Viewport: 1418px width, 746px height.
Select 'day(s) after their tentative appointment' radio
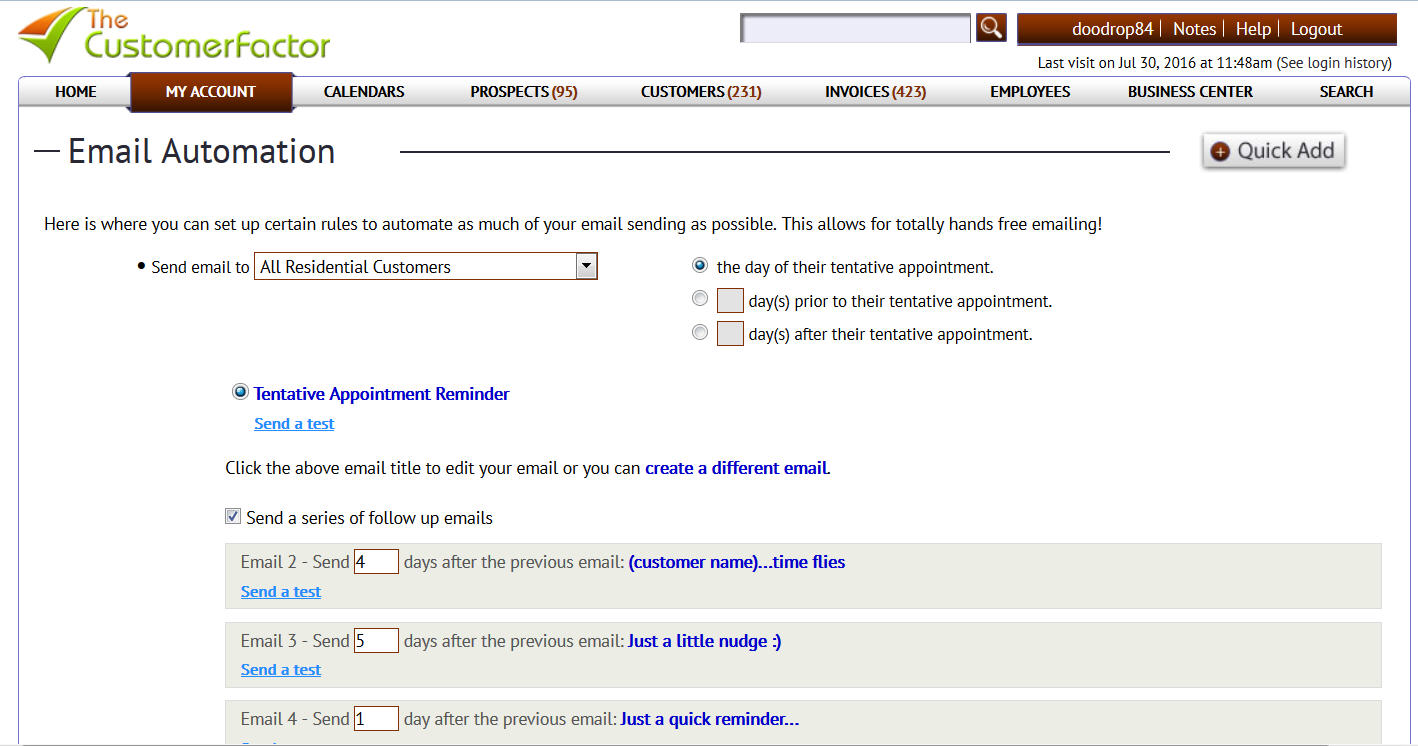tap(700, 333)
